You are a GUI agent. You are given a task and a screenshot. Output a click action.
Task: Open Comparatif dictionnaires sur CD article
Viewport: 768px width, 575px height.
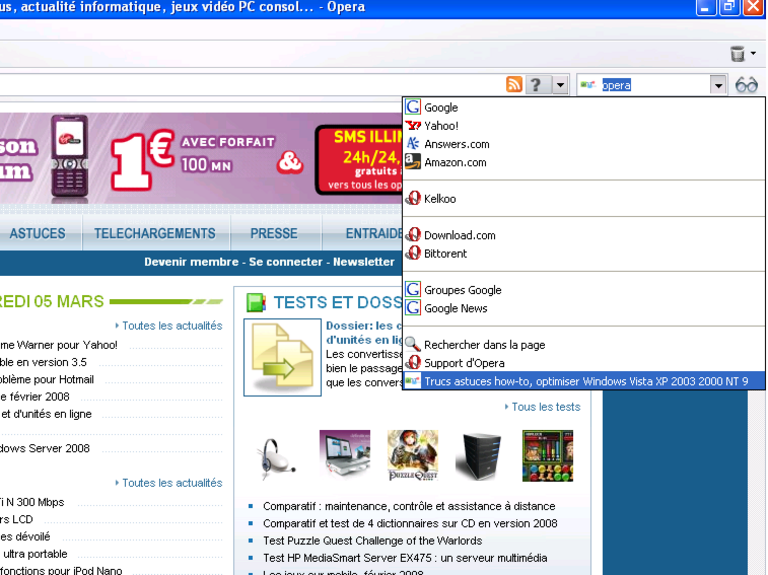[410, 524]
